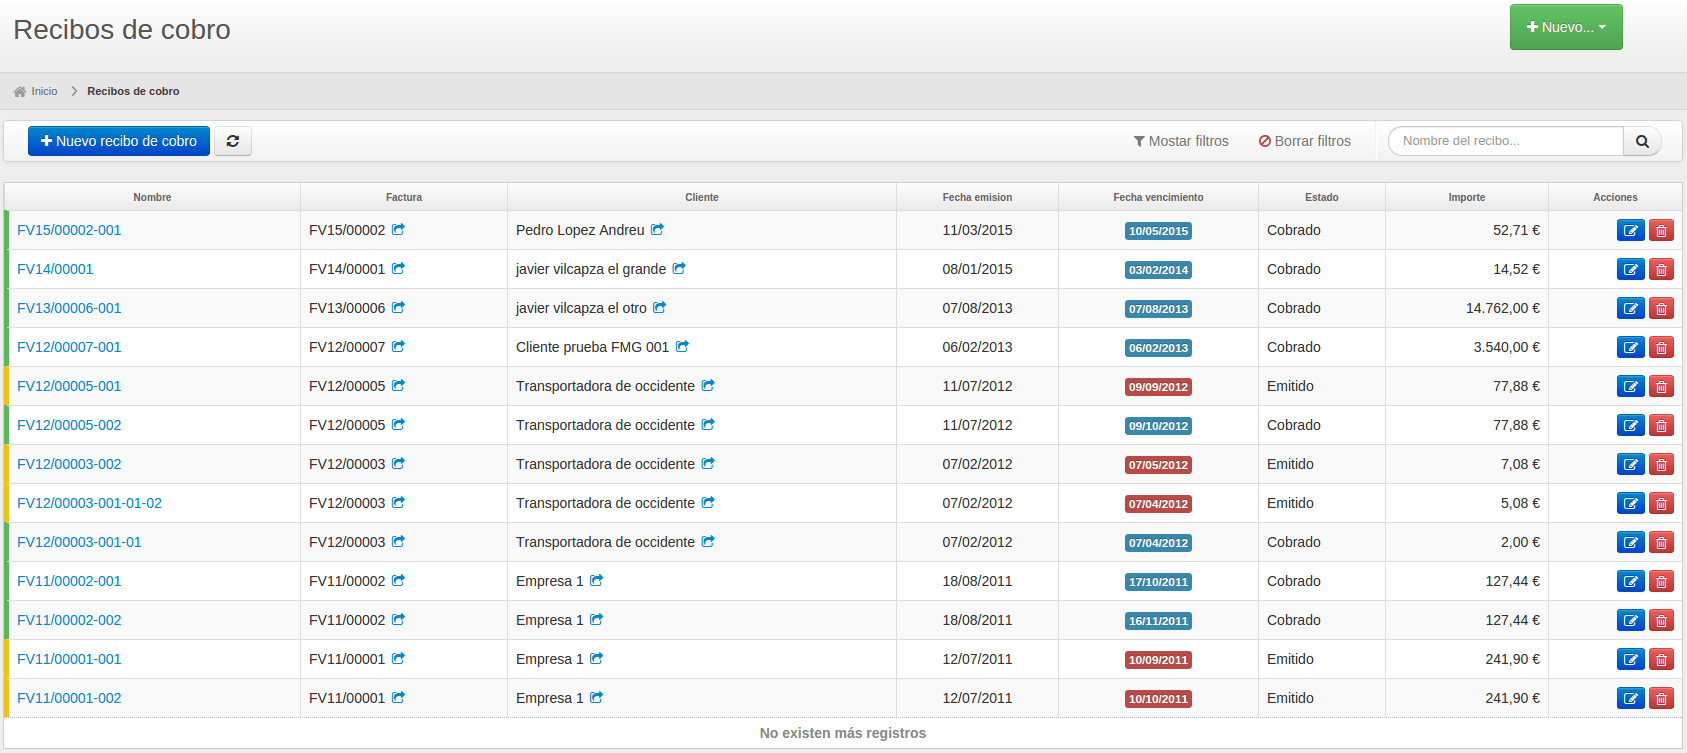
Task: Edit receipt FV12/00003-001-01
Action: pos(1631,542)
